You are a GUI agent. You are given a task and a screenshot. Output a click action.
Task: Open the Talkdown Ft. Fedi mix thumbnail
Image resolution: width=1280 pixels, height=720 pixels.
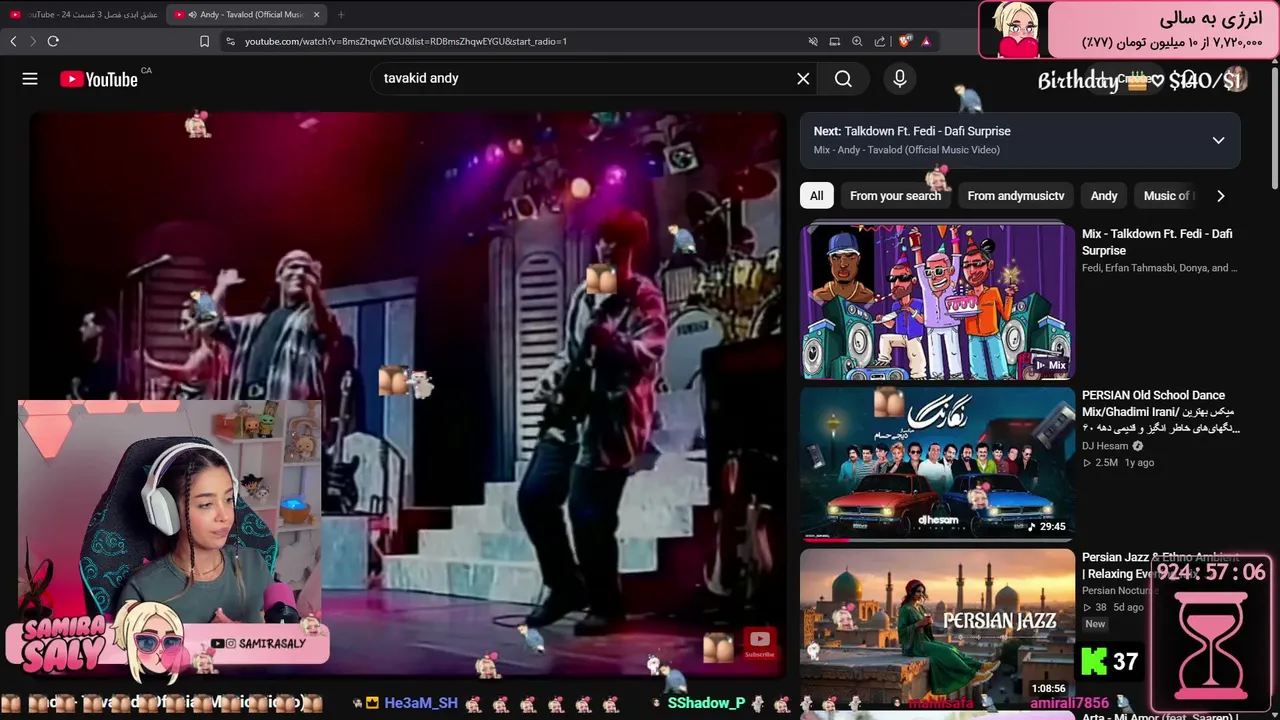click(x=937, y=302)
